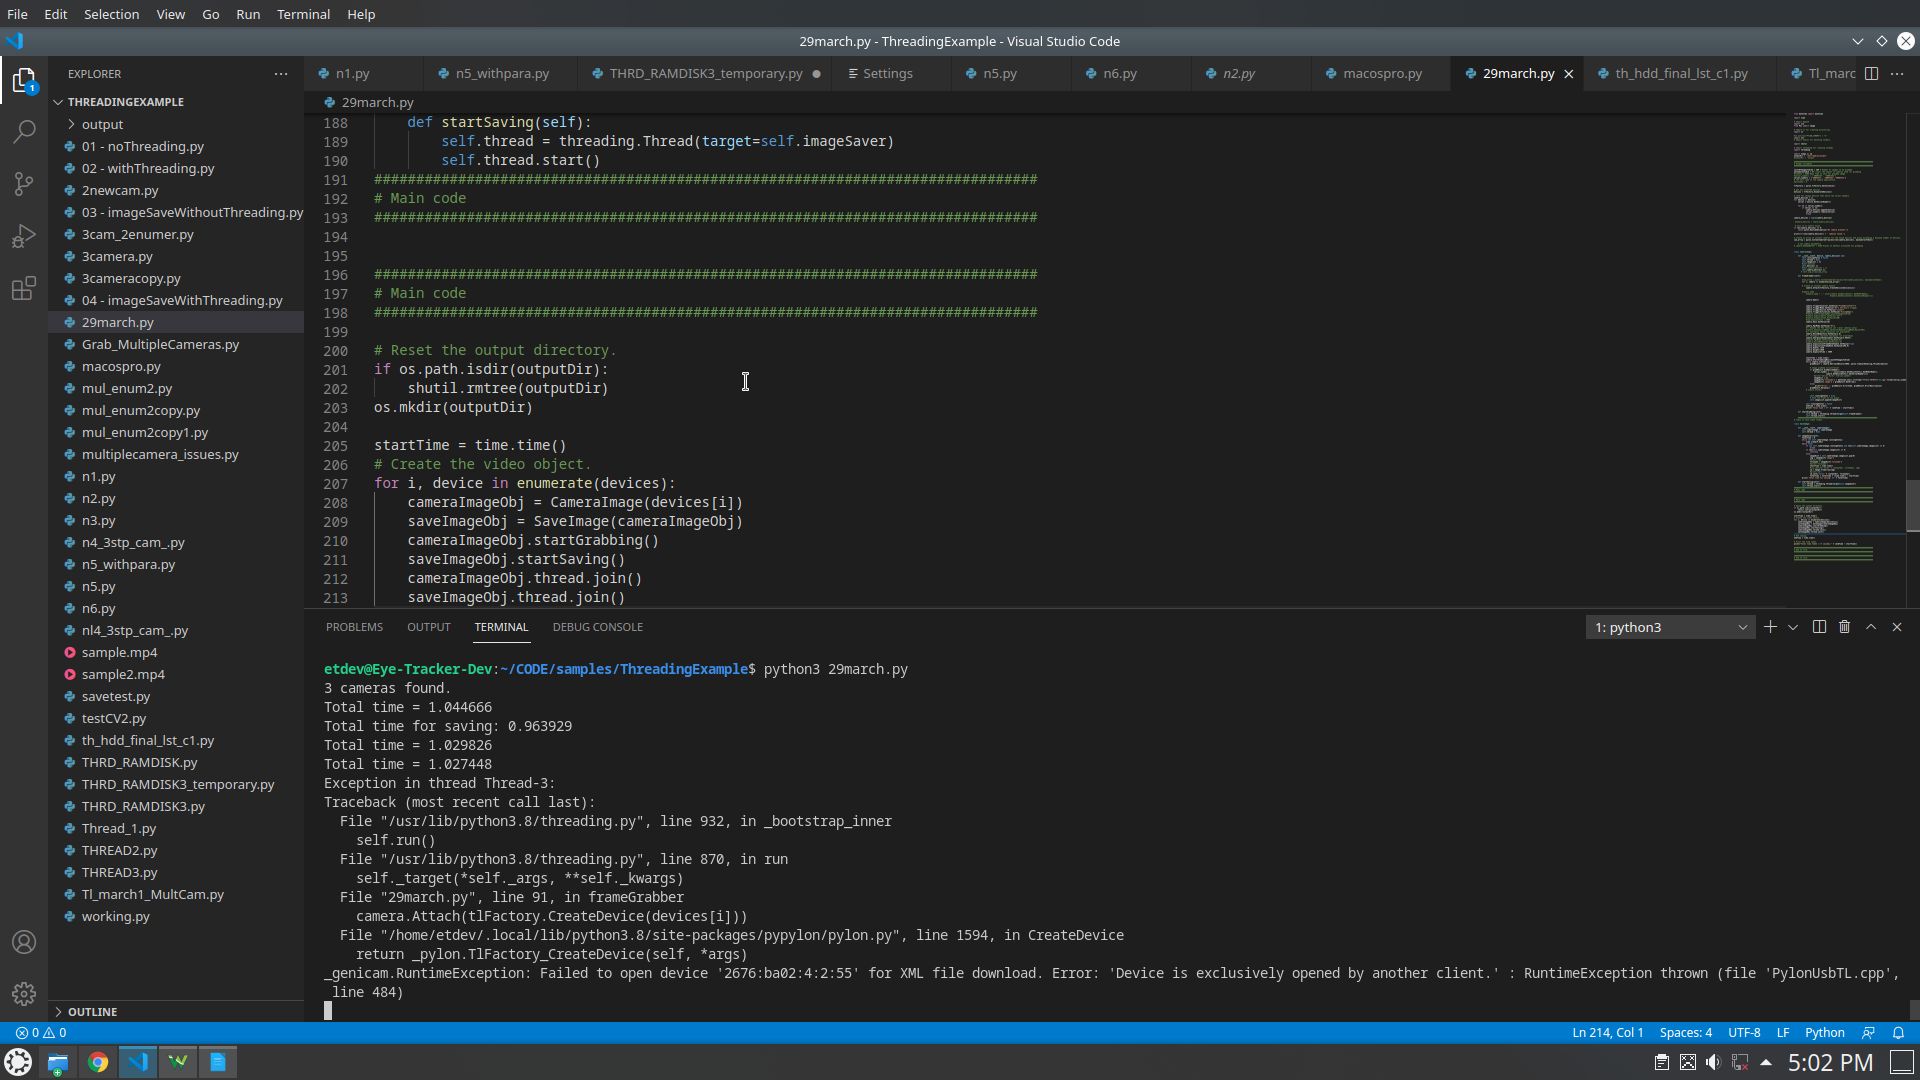The image size is (1920, 1080).
Task: Open the Terminal menu
Action: click(303, 14)
